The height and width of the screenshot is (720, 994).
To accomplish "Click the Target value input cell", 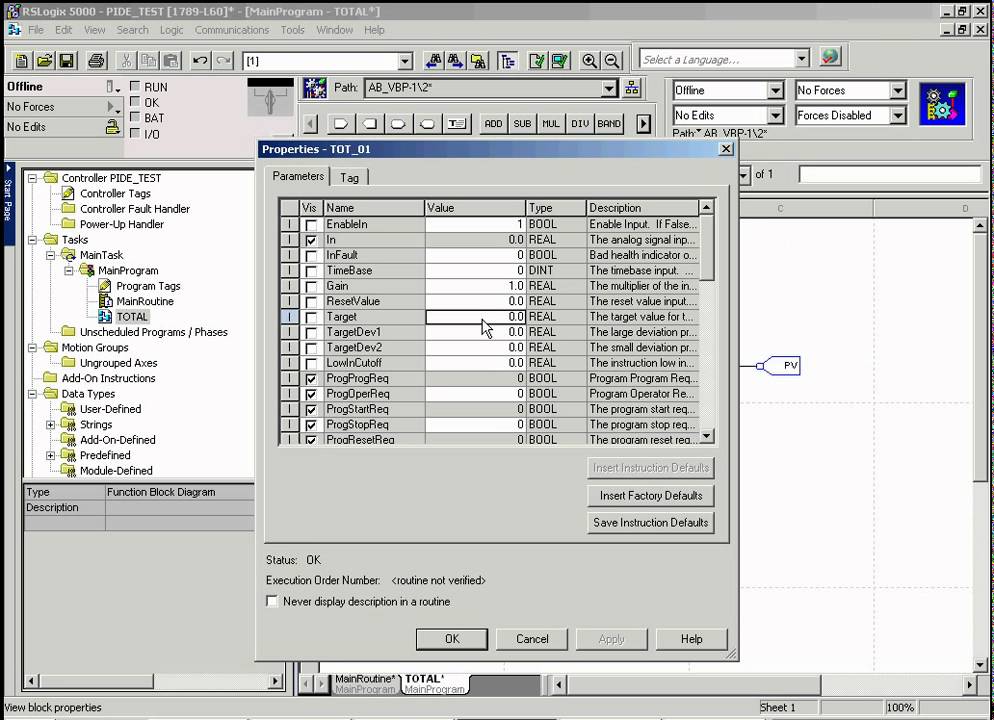I will 475,317.
